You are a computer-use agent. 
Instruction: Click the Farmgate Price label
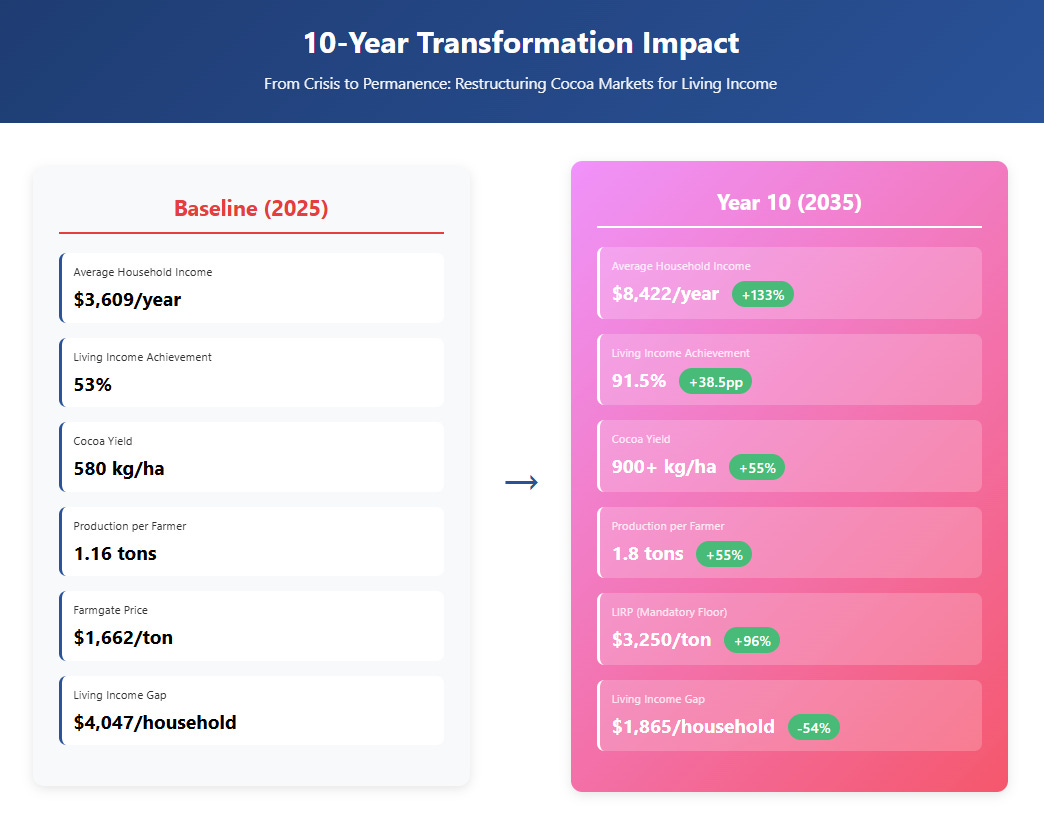(x=111, y=610)
